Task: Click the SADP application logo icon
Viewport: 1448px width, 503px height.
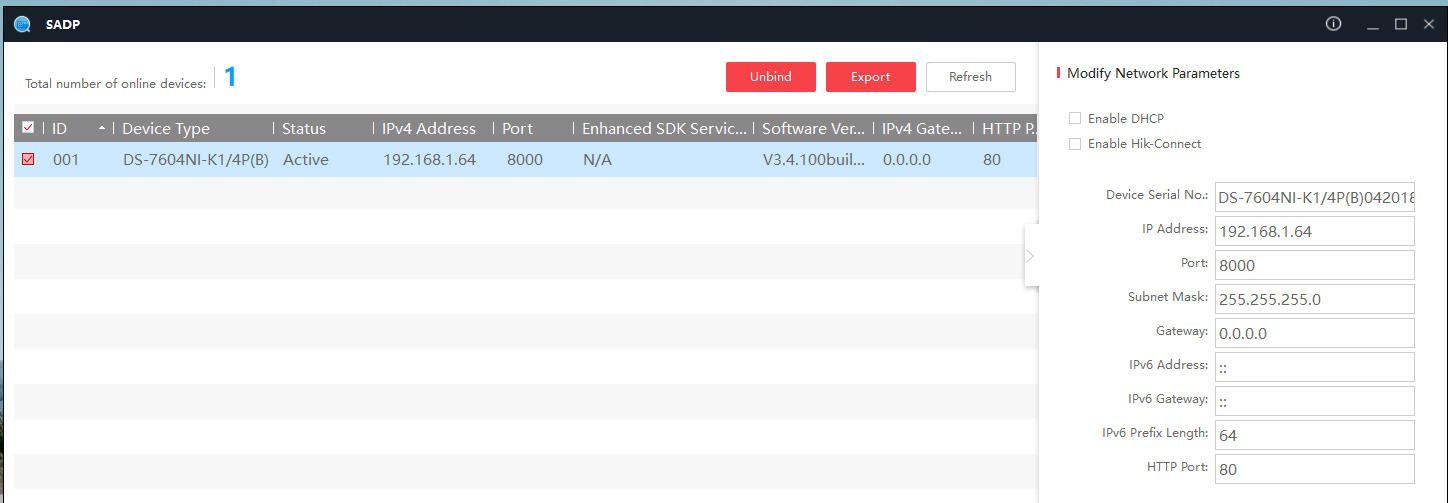Action: pyautogui.click(x=22, y=24)
